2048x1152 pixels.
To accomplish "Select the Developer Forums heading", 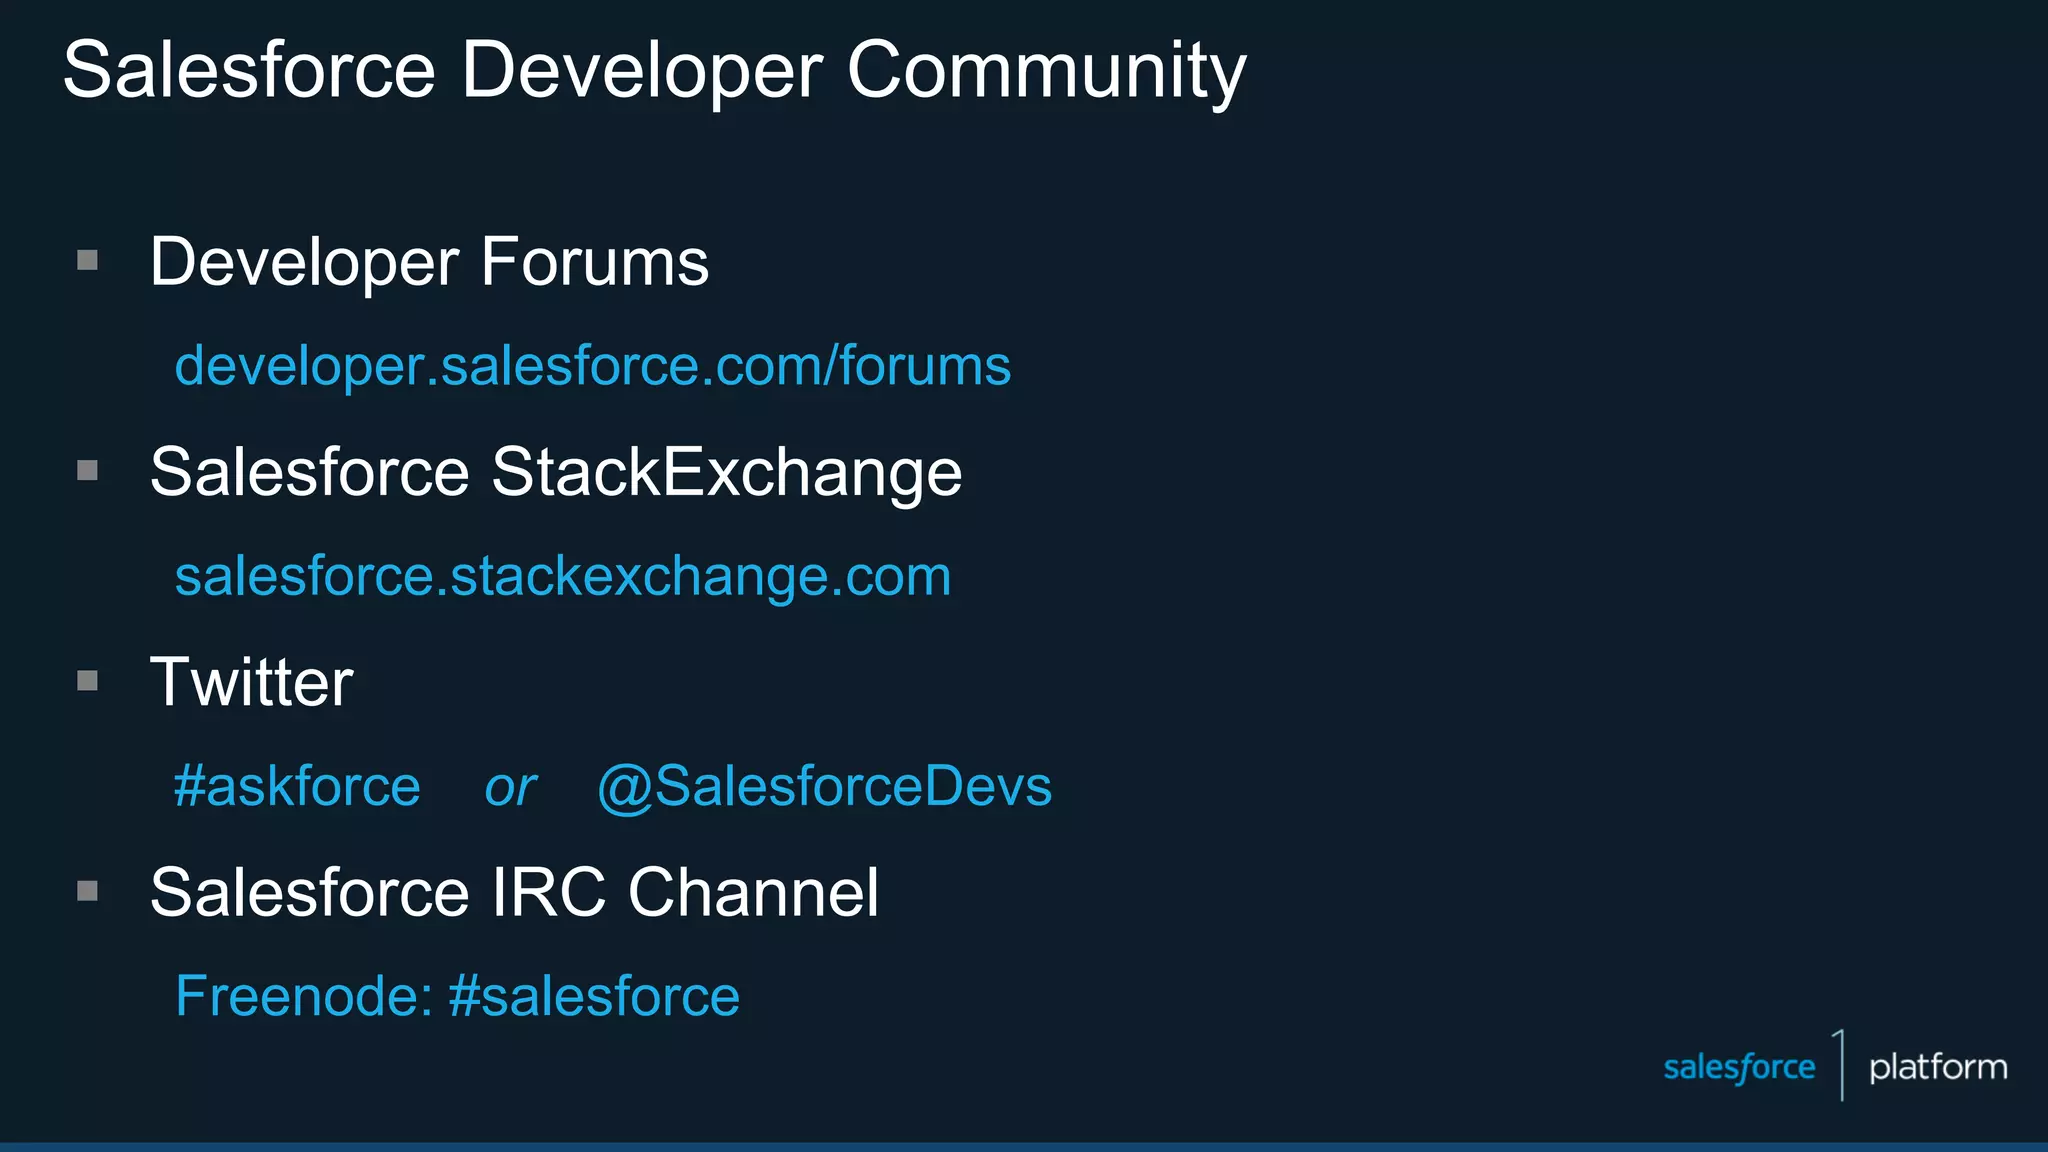I will coord(430,262).
